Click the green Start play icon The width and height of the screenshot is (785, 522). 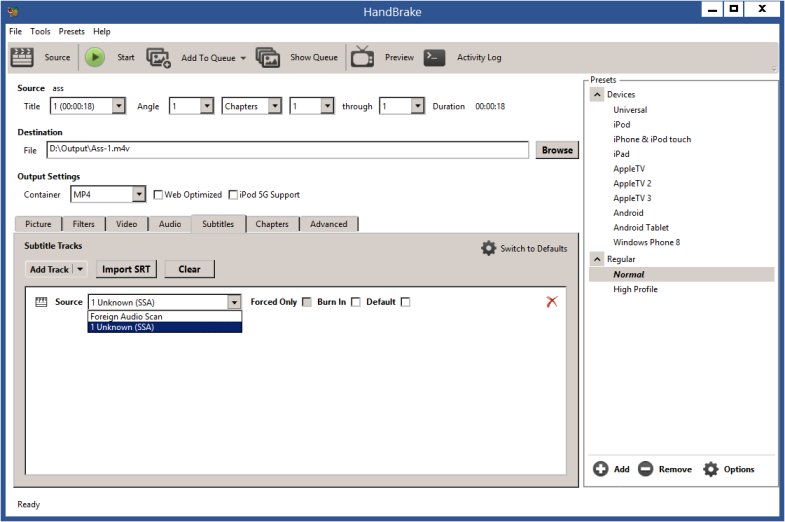[95, 57]
